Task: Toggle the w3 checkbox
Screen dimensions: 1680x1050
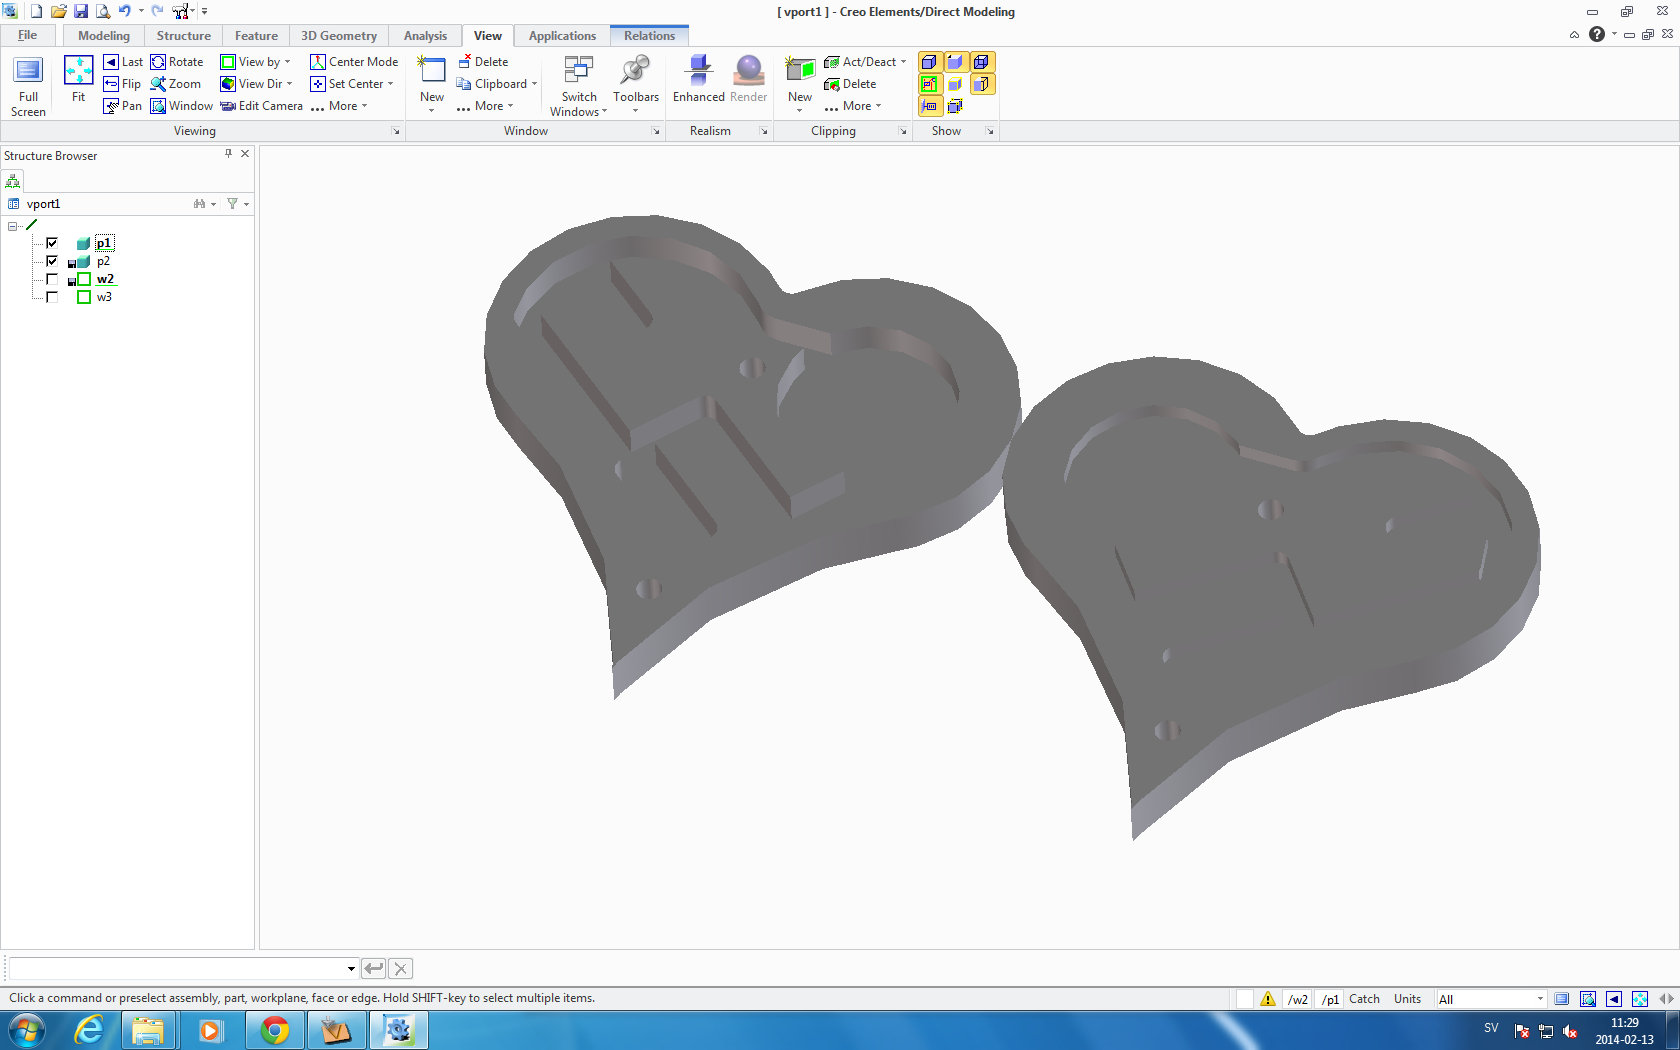Action: [x=52, y=297]
